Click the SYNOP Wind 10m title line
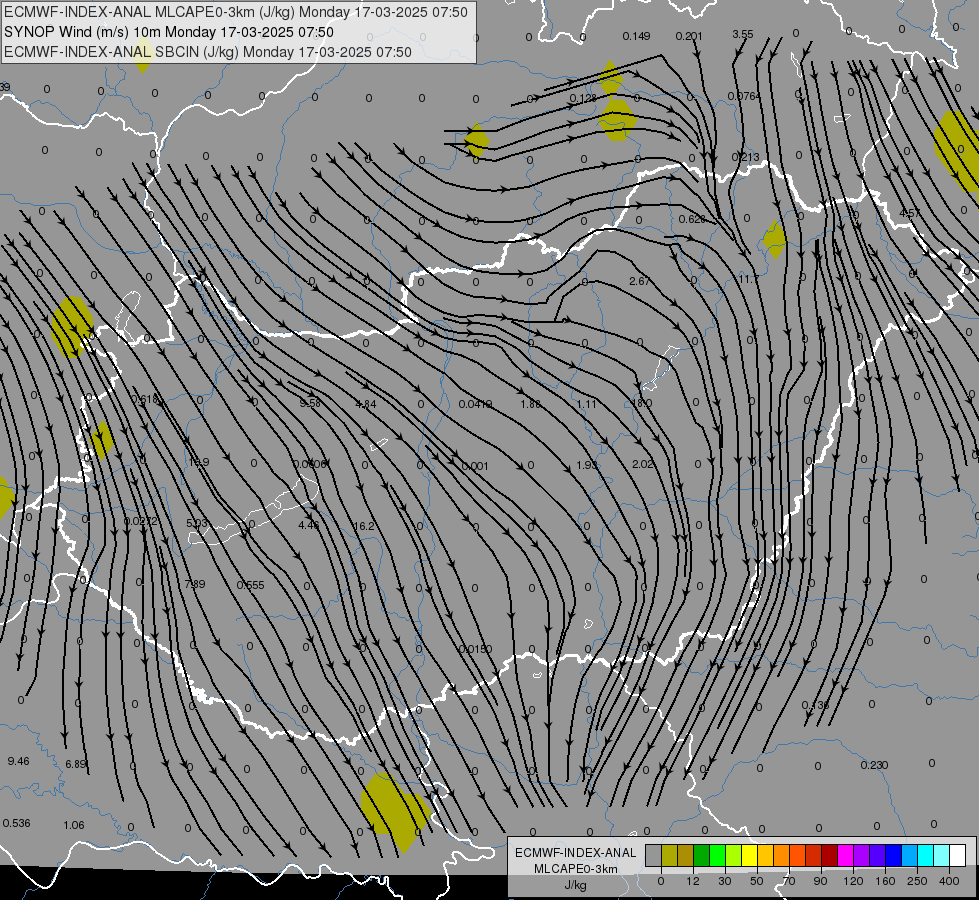Screen dimensions: 979x900 pos(169,32)
